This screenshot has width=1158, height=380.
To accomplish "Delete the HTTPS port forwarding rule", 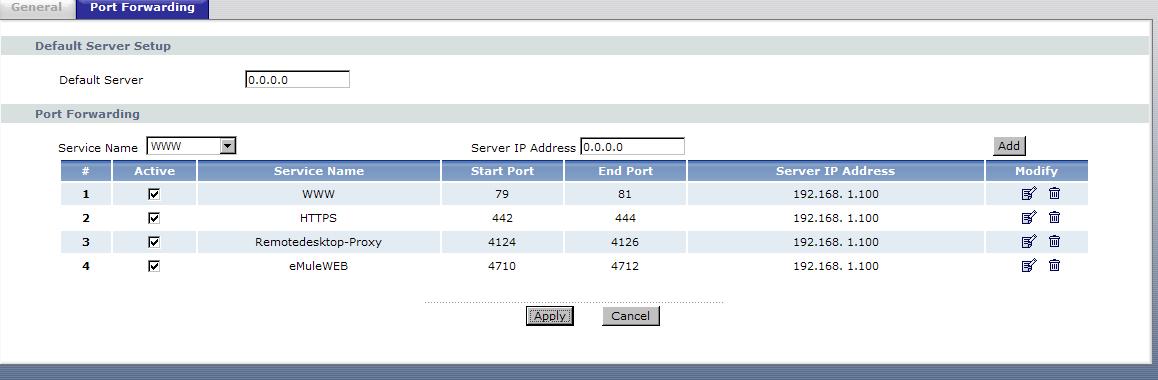I will tap(1055, 218).
